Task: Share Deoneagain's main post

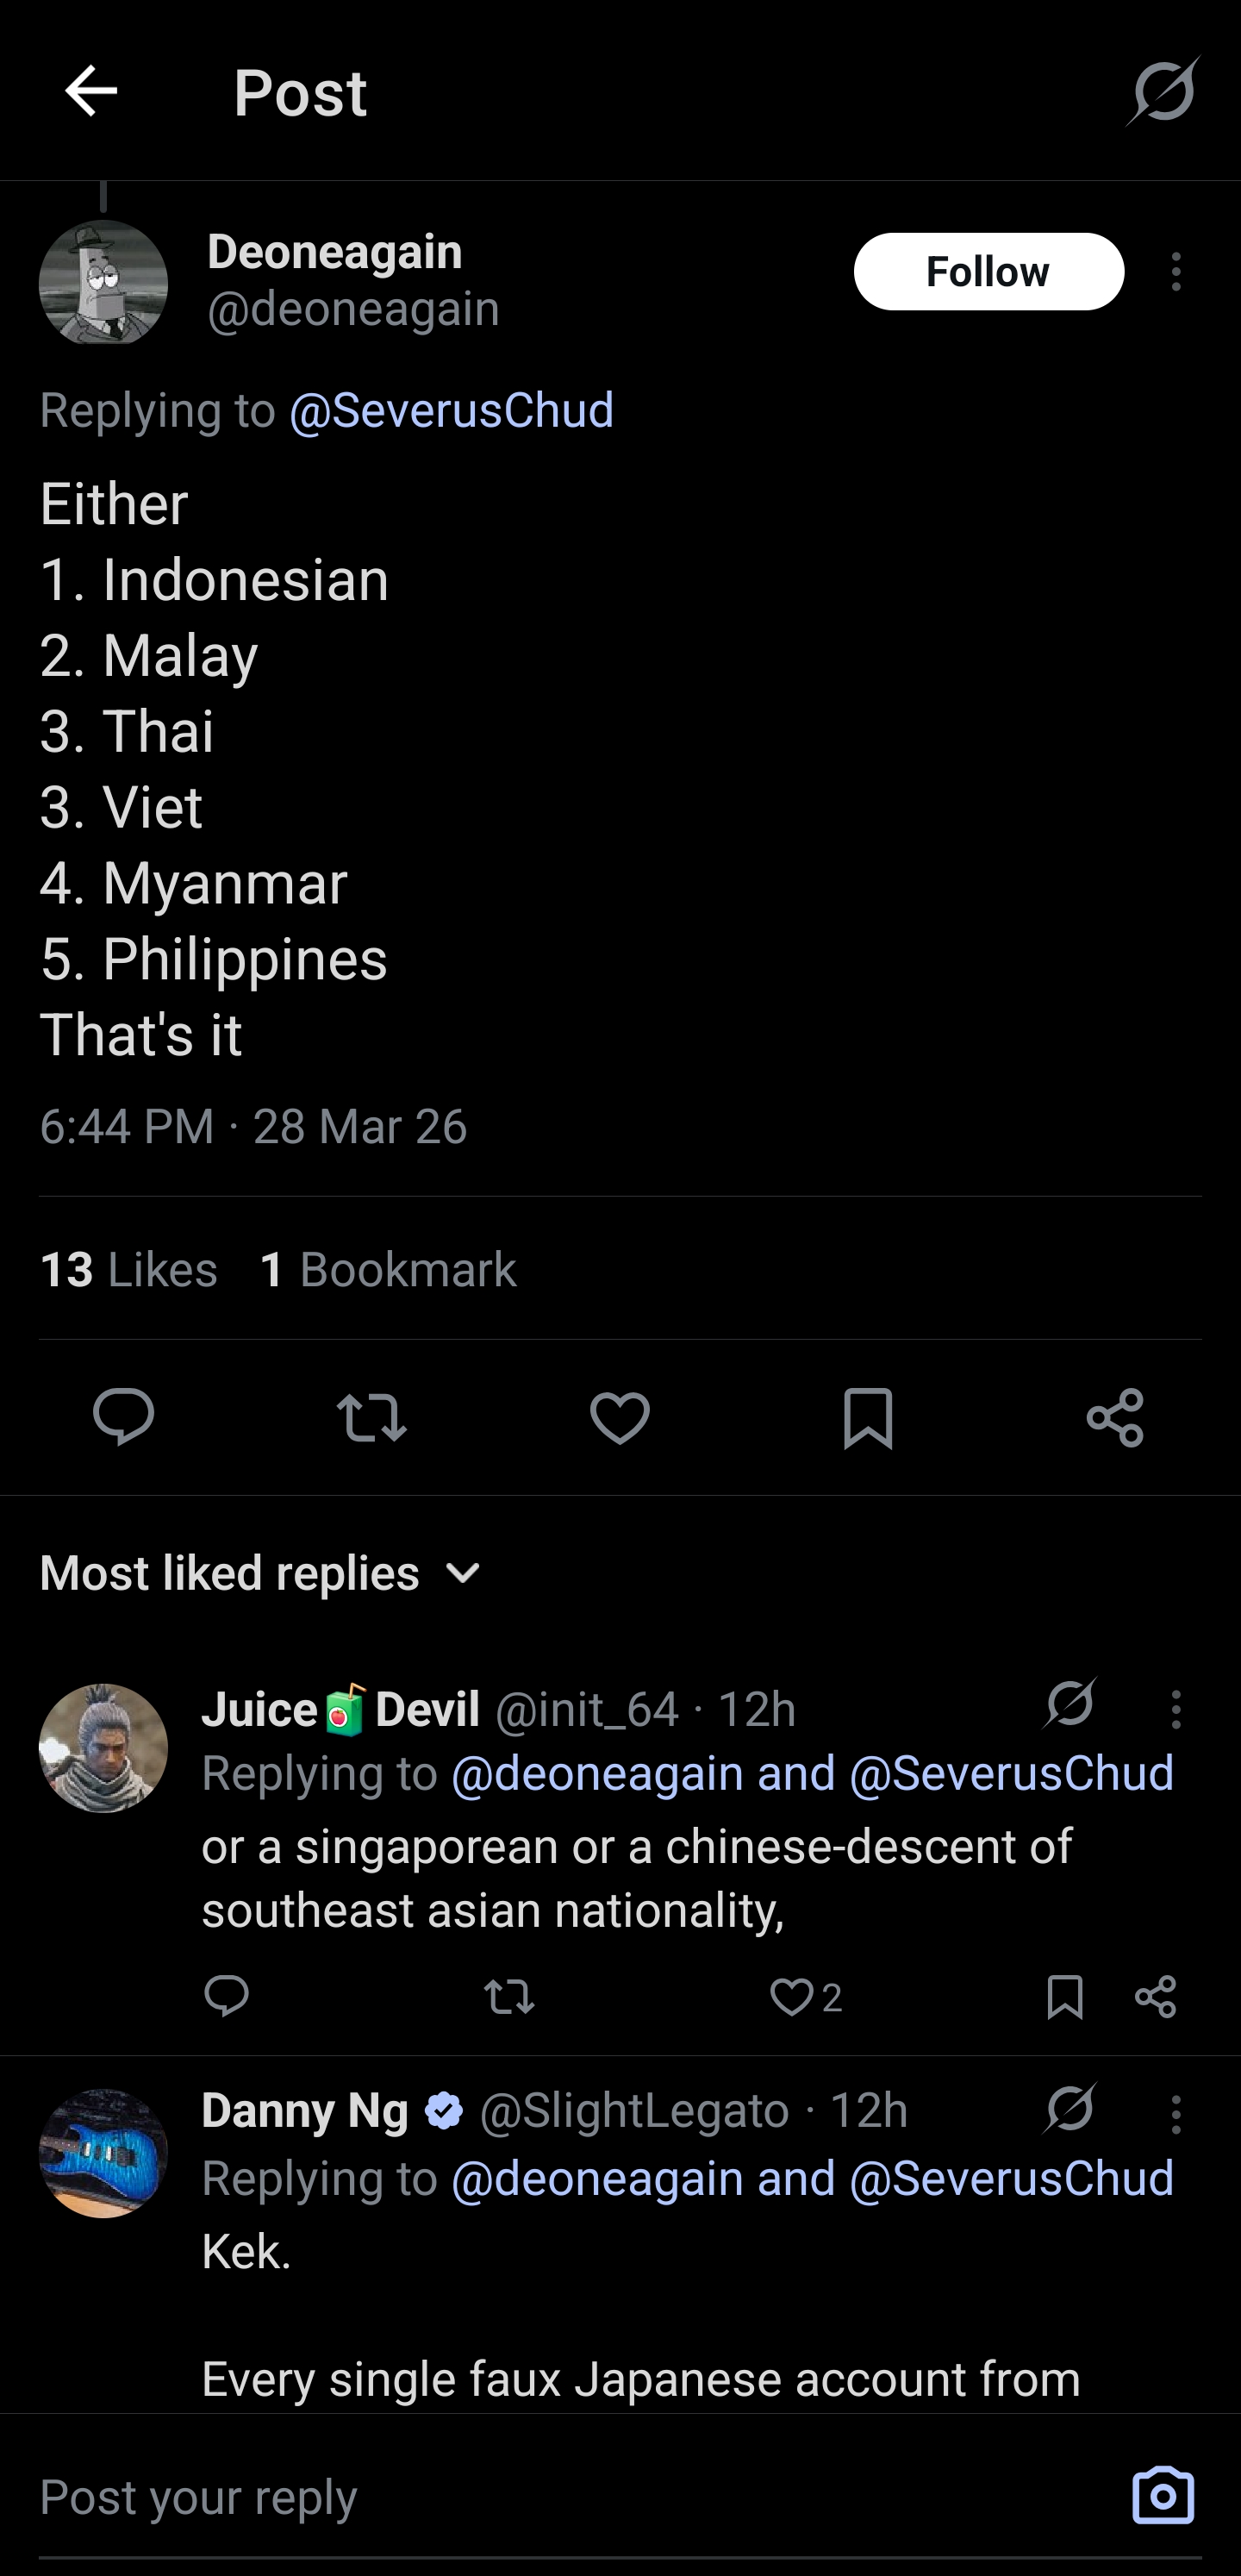Action: [x=1115, y=1416]
